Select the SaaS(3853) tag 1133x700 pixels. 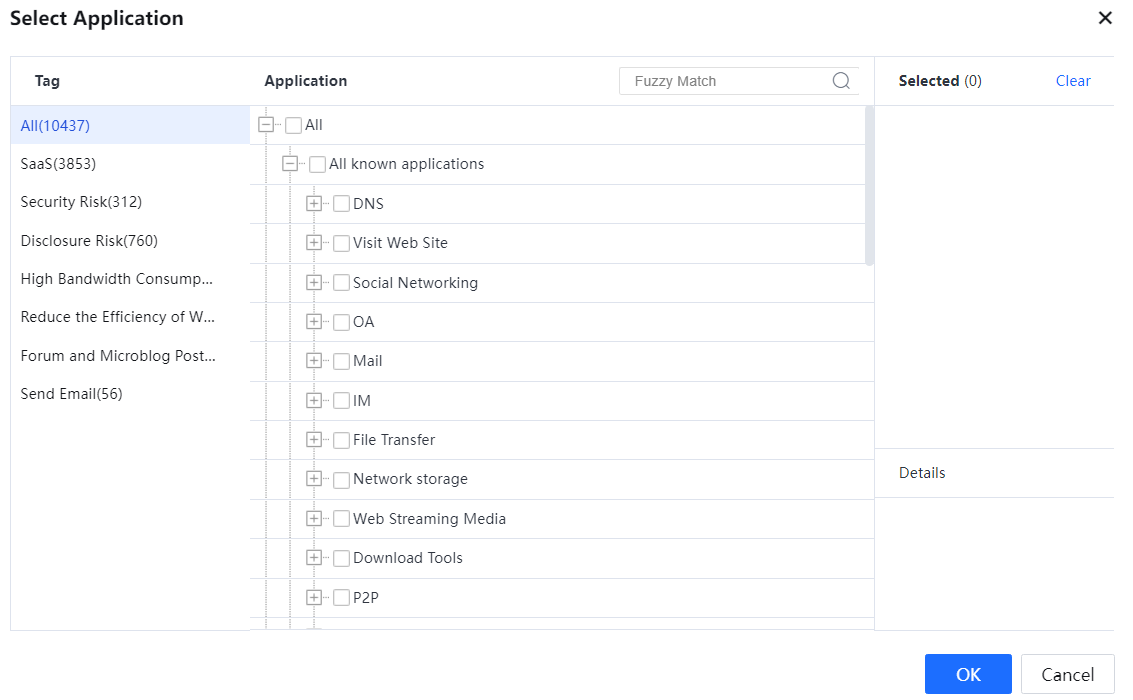(58, 163)
